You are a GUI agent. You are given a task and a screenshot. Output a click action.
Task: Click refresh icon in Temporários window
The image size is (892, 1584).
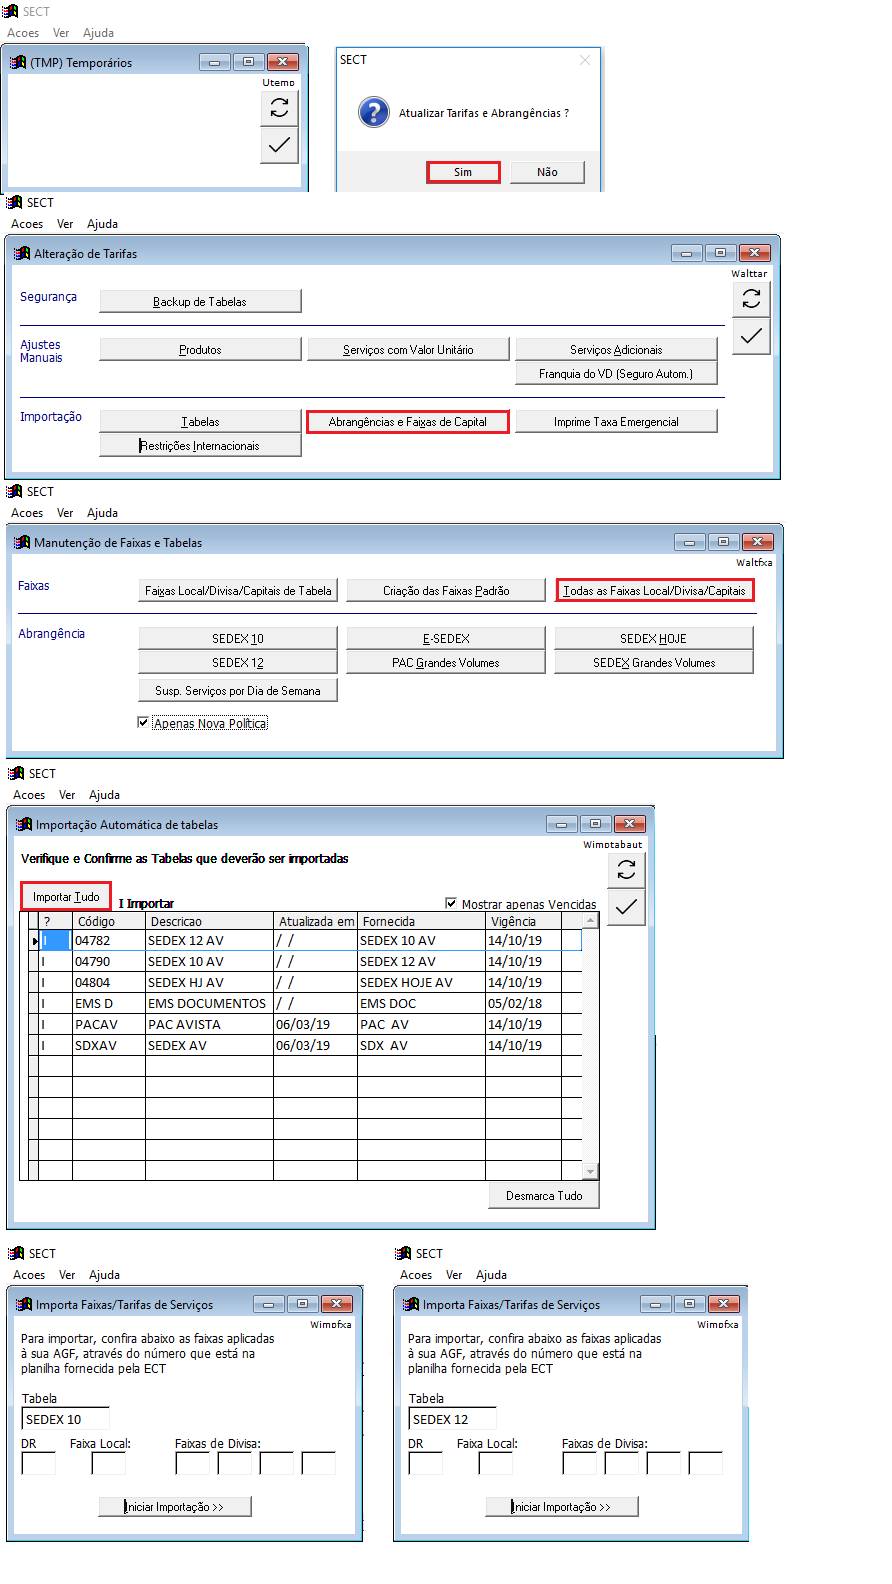279,107
